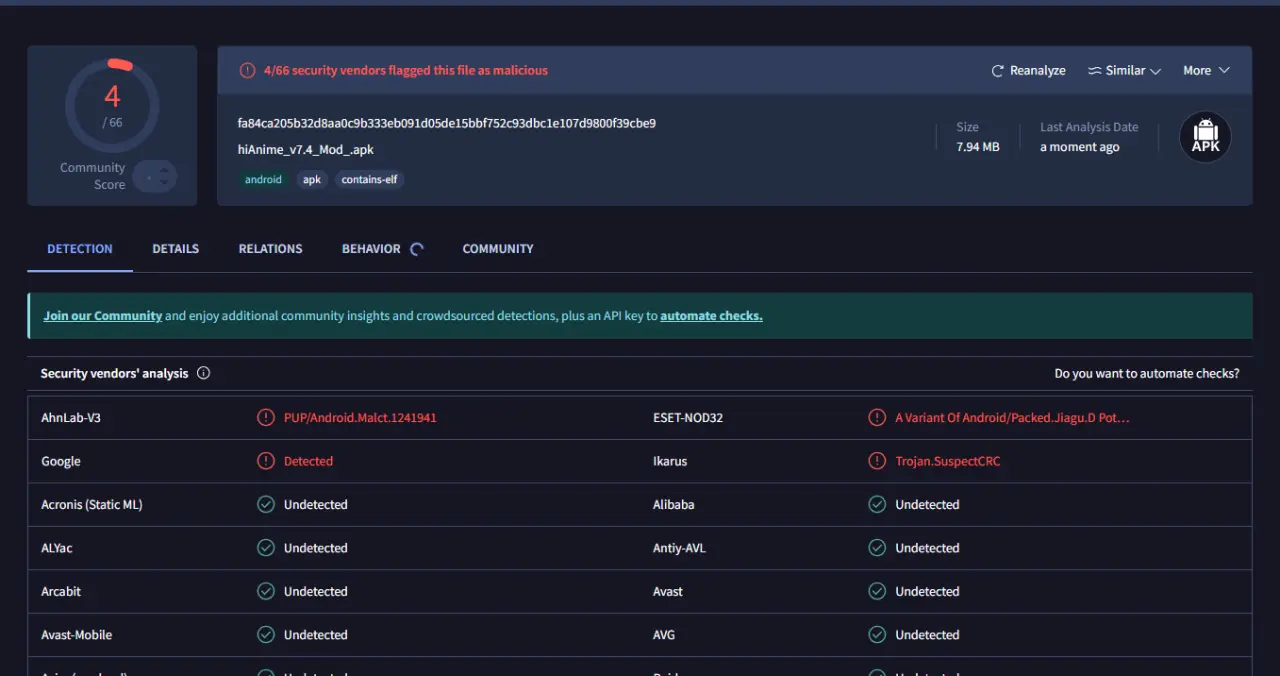Click the Antiy-AVL vendor name

[680, 548]
